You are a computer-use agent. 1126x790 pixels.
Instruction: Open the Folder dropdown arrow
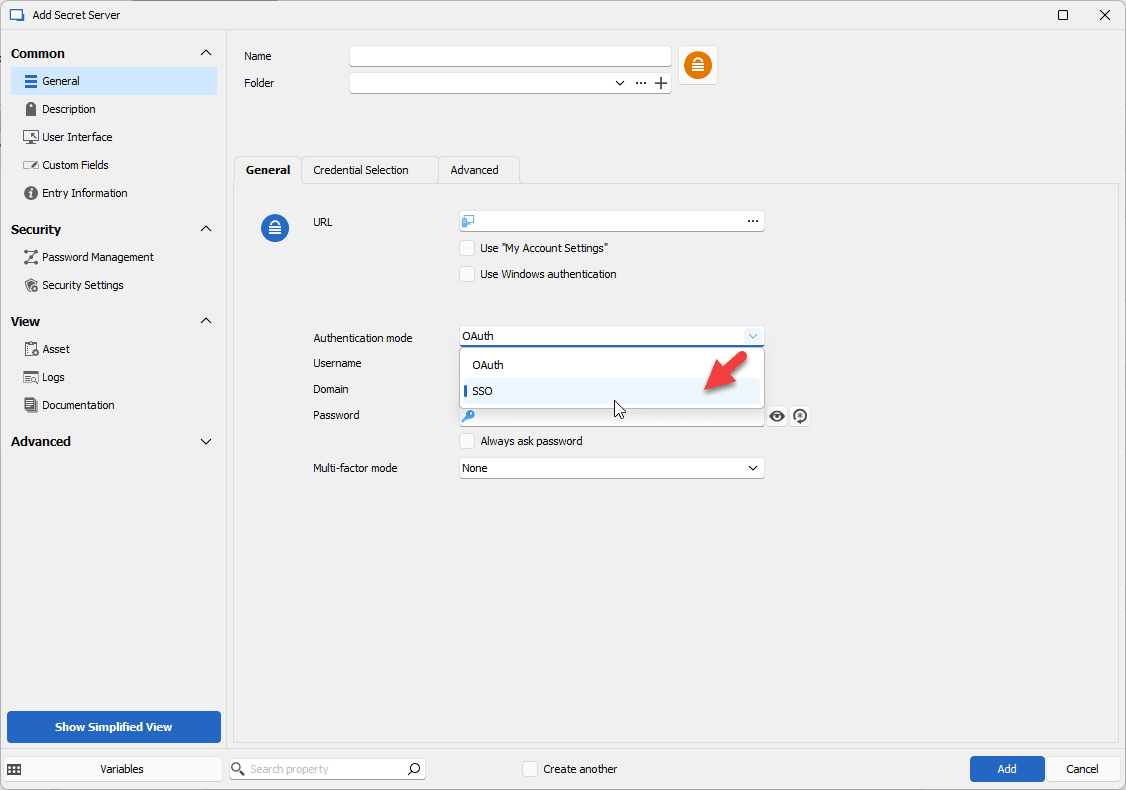click(620, 84)
